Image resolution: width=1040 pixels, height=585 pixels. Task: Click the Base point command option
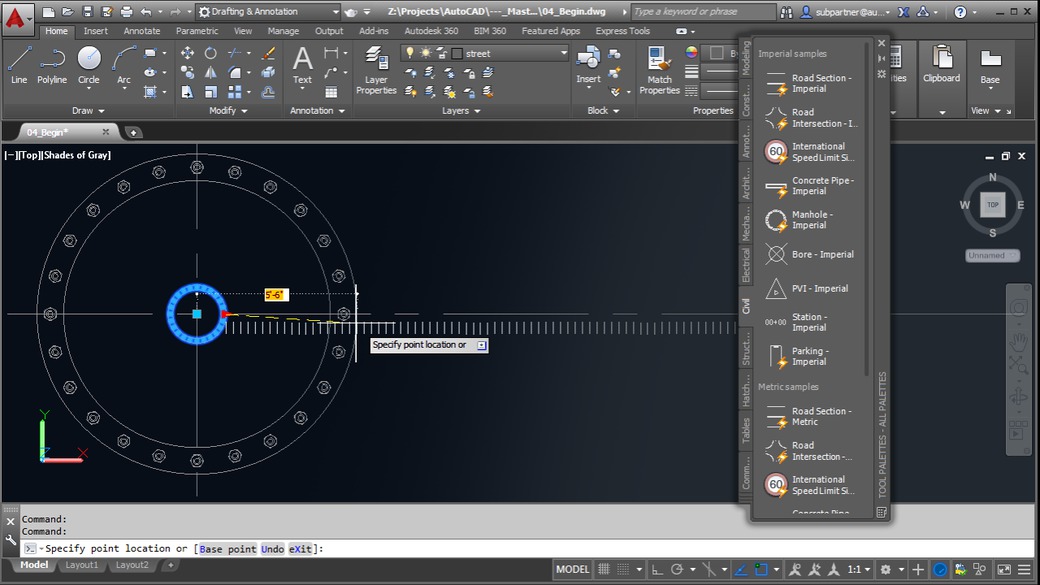228,549
